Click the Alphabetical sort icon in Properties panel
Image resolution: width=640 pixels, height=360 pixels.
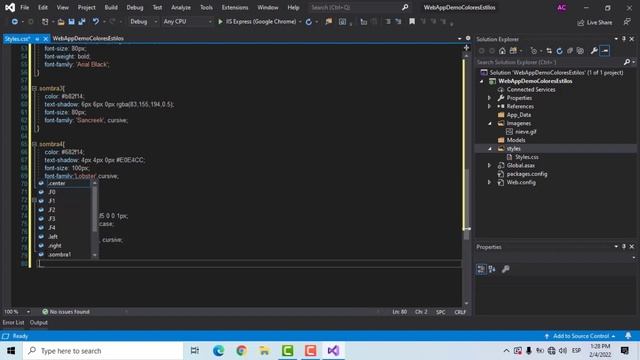pyautogui.click(x=492, y=269)
